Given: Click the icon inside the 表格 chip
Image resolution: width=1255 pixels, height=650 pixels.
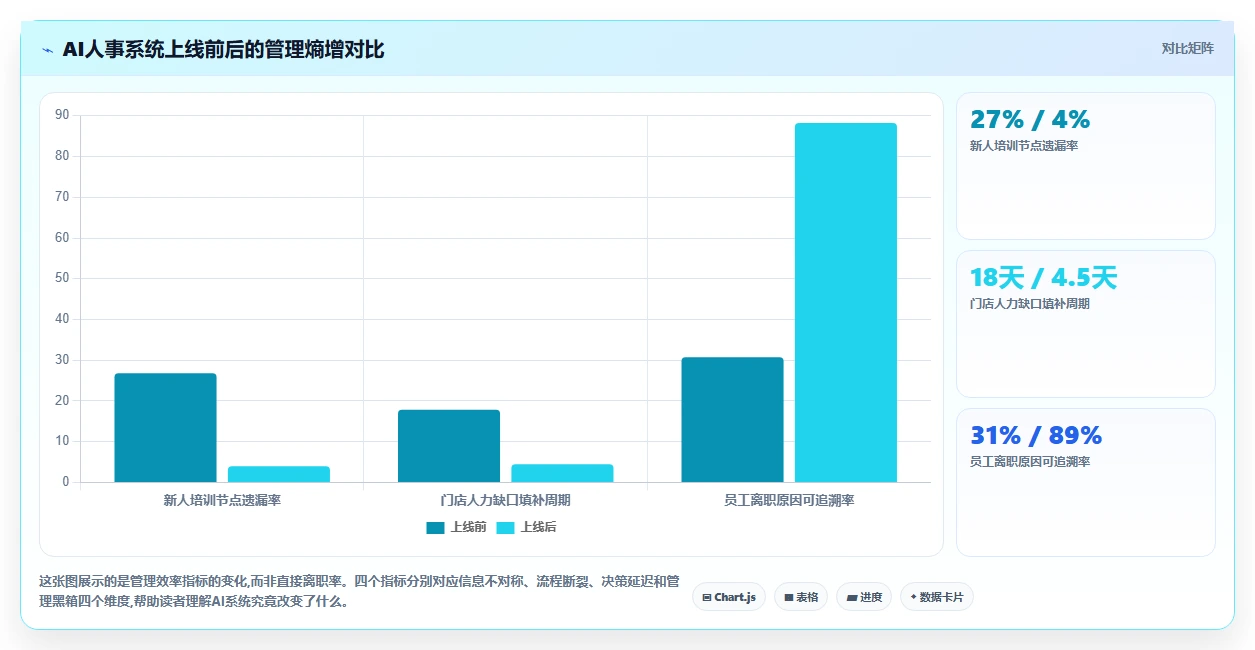Looking at the screenshot, I should tap(789, 598).
